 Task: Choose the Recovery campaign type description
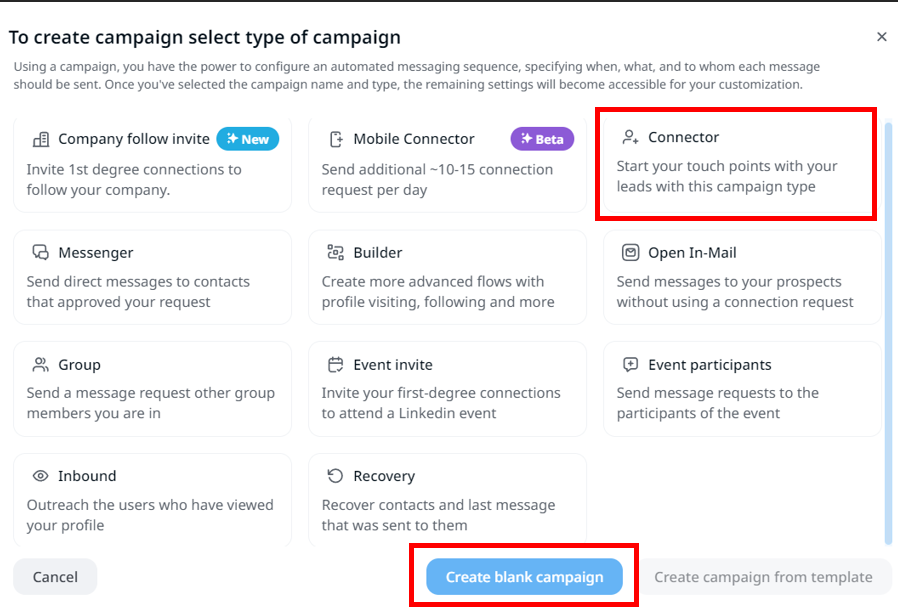pyautogui.click(x=438, y=515)
